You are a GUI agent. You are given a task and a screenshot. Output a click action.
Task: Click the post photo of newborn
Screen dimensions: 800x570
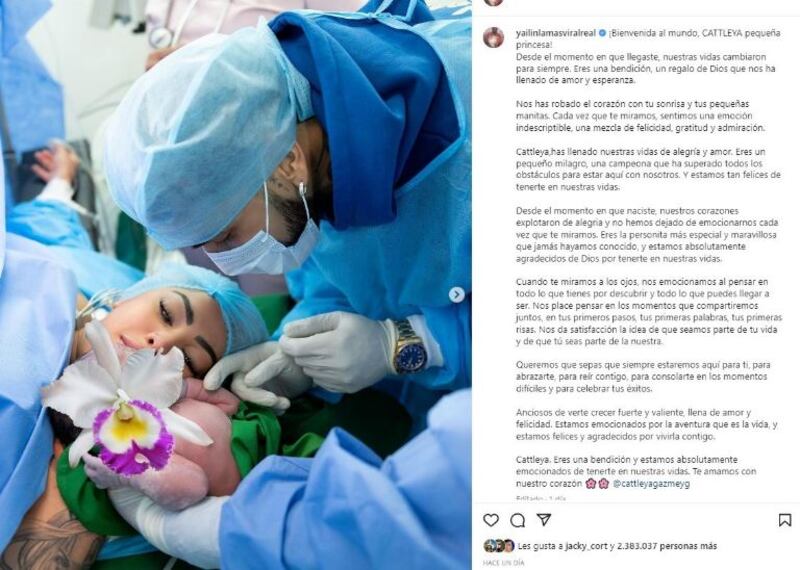[236, 285]
